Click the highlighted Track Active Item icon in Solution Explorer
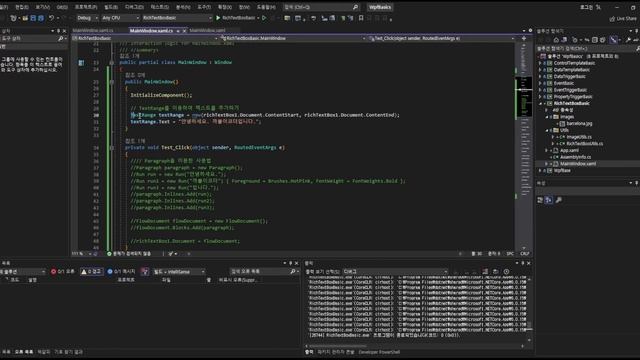The image size is (640, 360). [x=613, y=40]
